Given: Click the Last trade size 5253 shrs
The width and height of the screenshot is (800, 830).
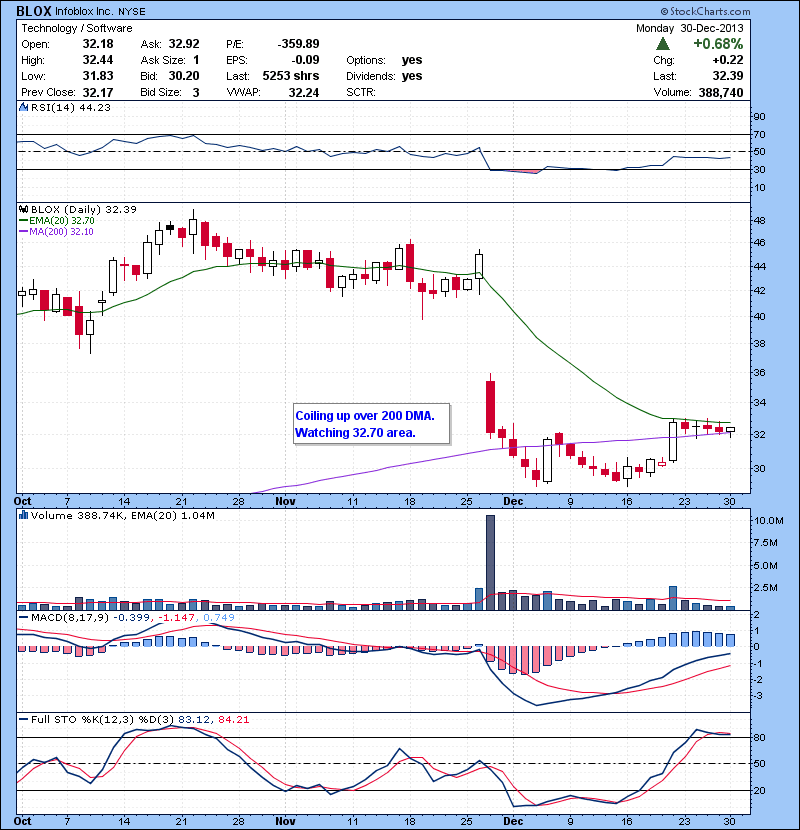Looking at the screenshot, I should point(291,76).
